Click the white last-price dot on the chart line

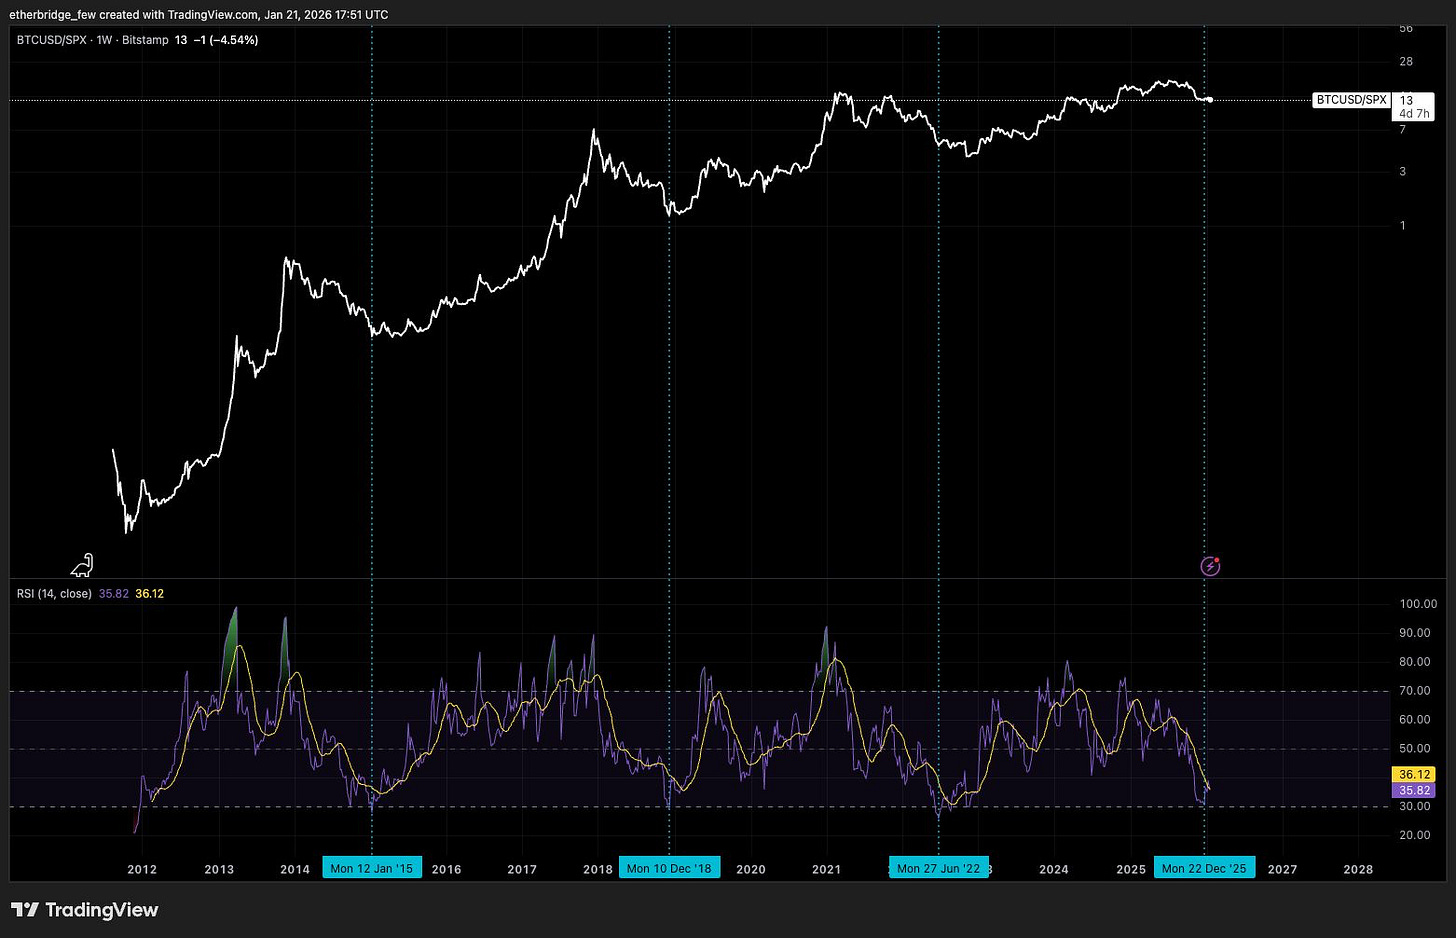pos(1210,99)
